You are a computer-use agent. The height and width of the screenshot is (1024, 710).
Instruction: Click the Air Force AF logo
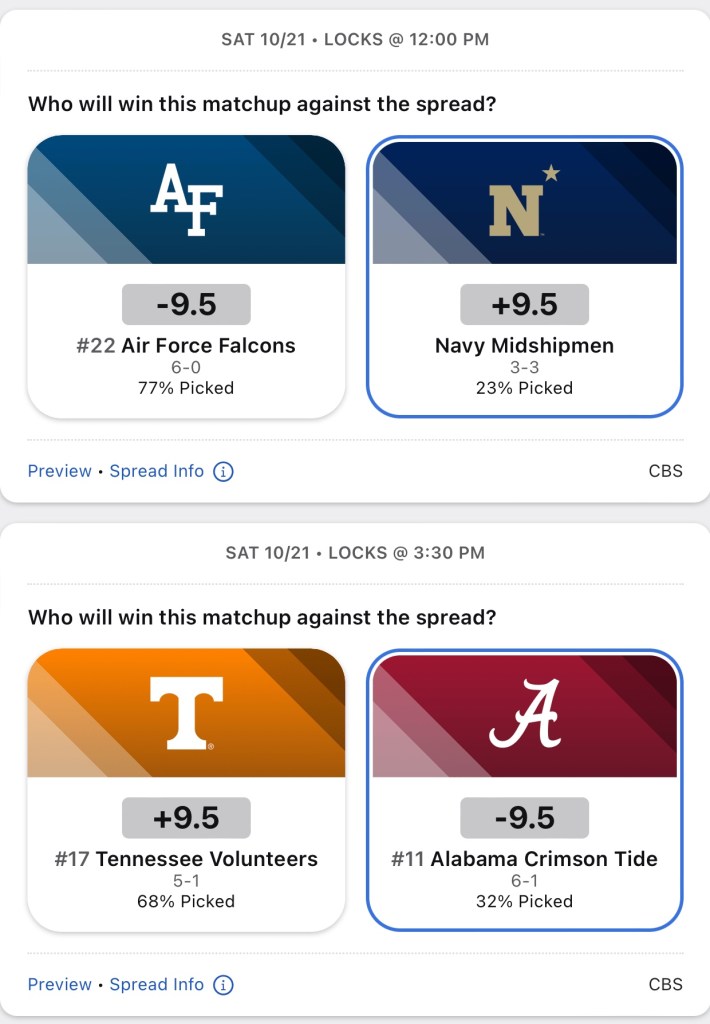pyautogui.click(x=187, y=200)
